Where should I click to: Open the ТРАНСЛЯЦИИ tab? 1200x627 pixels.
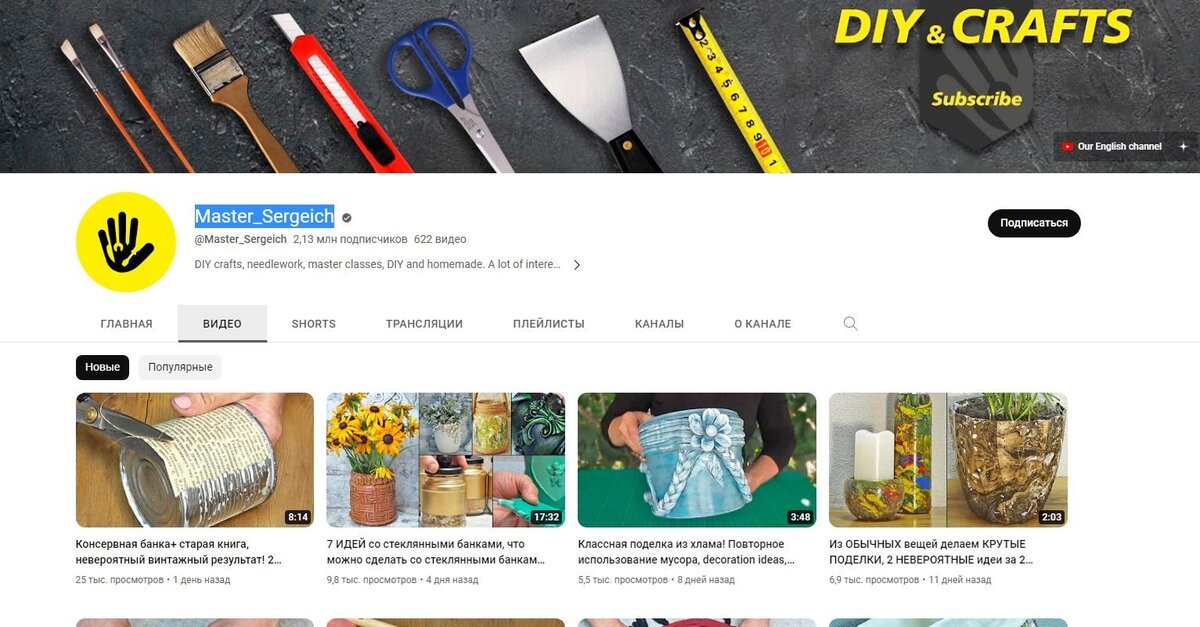coord(423,323)
